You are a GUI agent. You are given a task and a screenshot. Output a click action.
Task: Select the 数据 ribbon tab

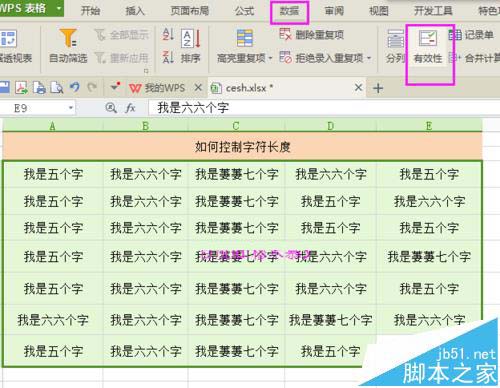click(289, 11)
